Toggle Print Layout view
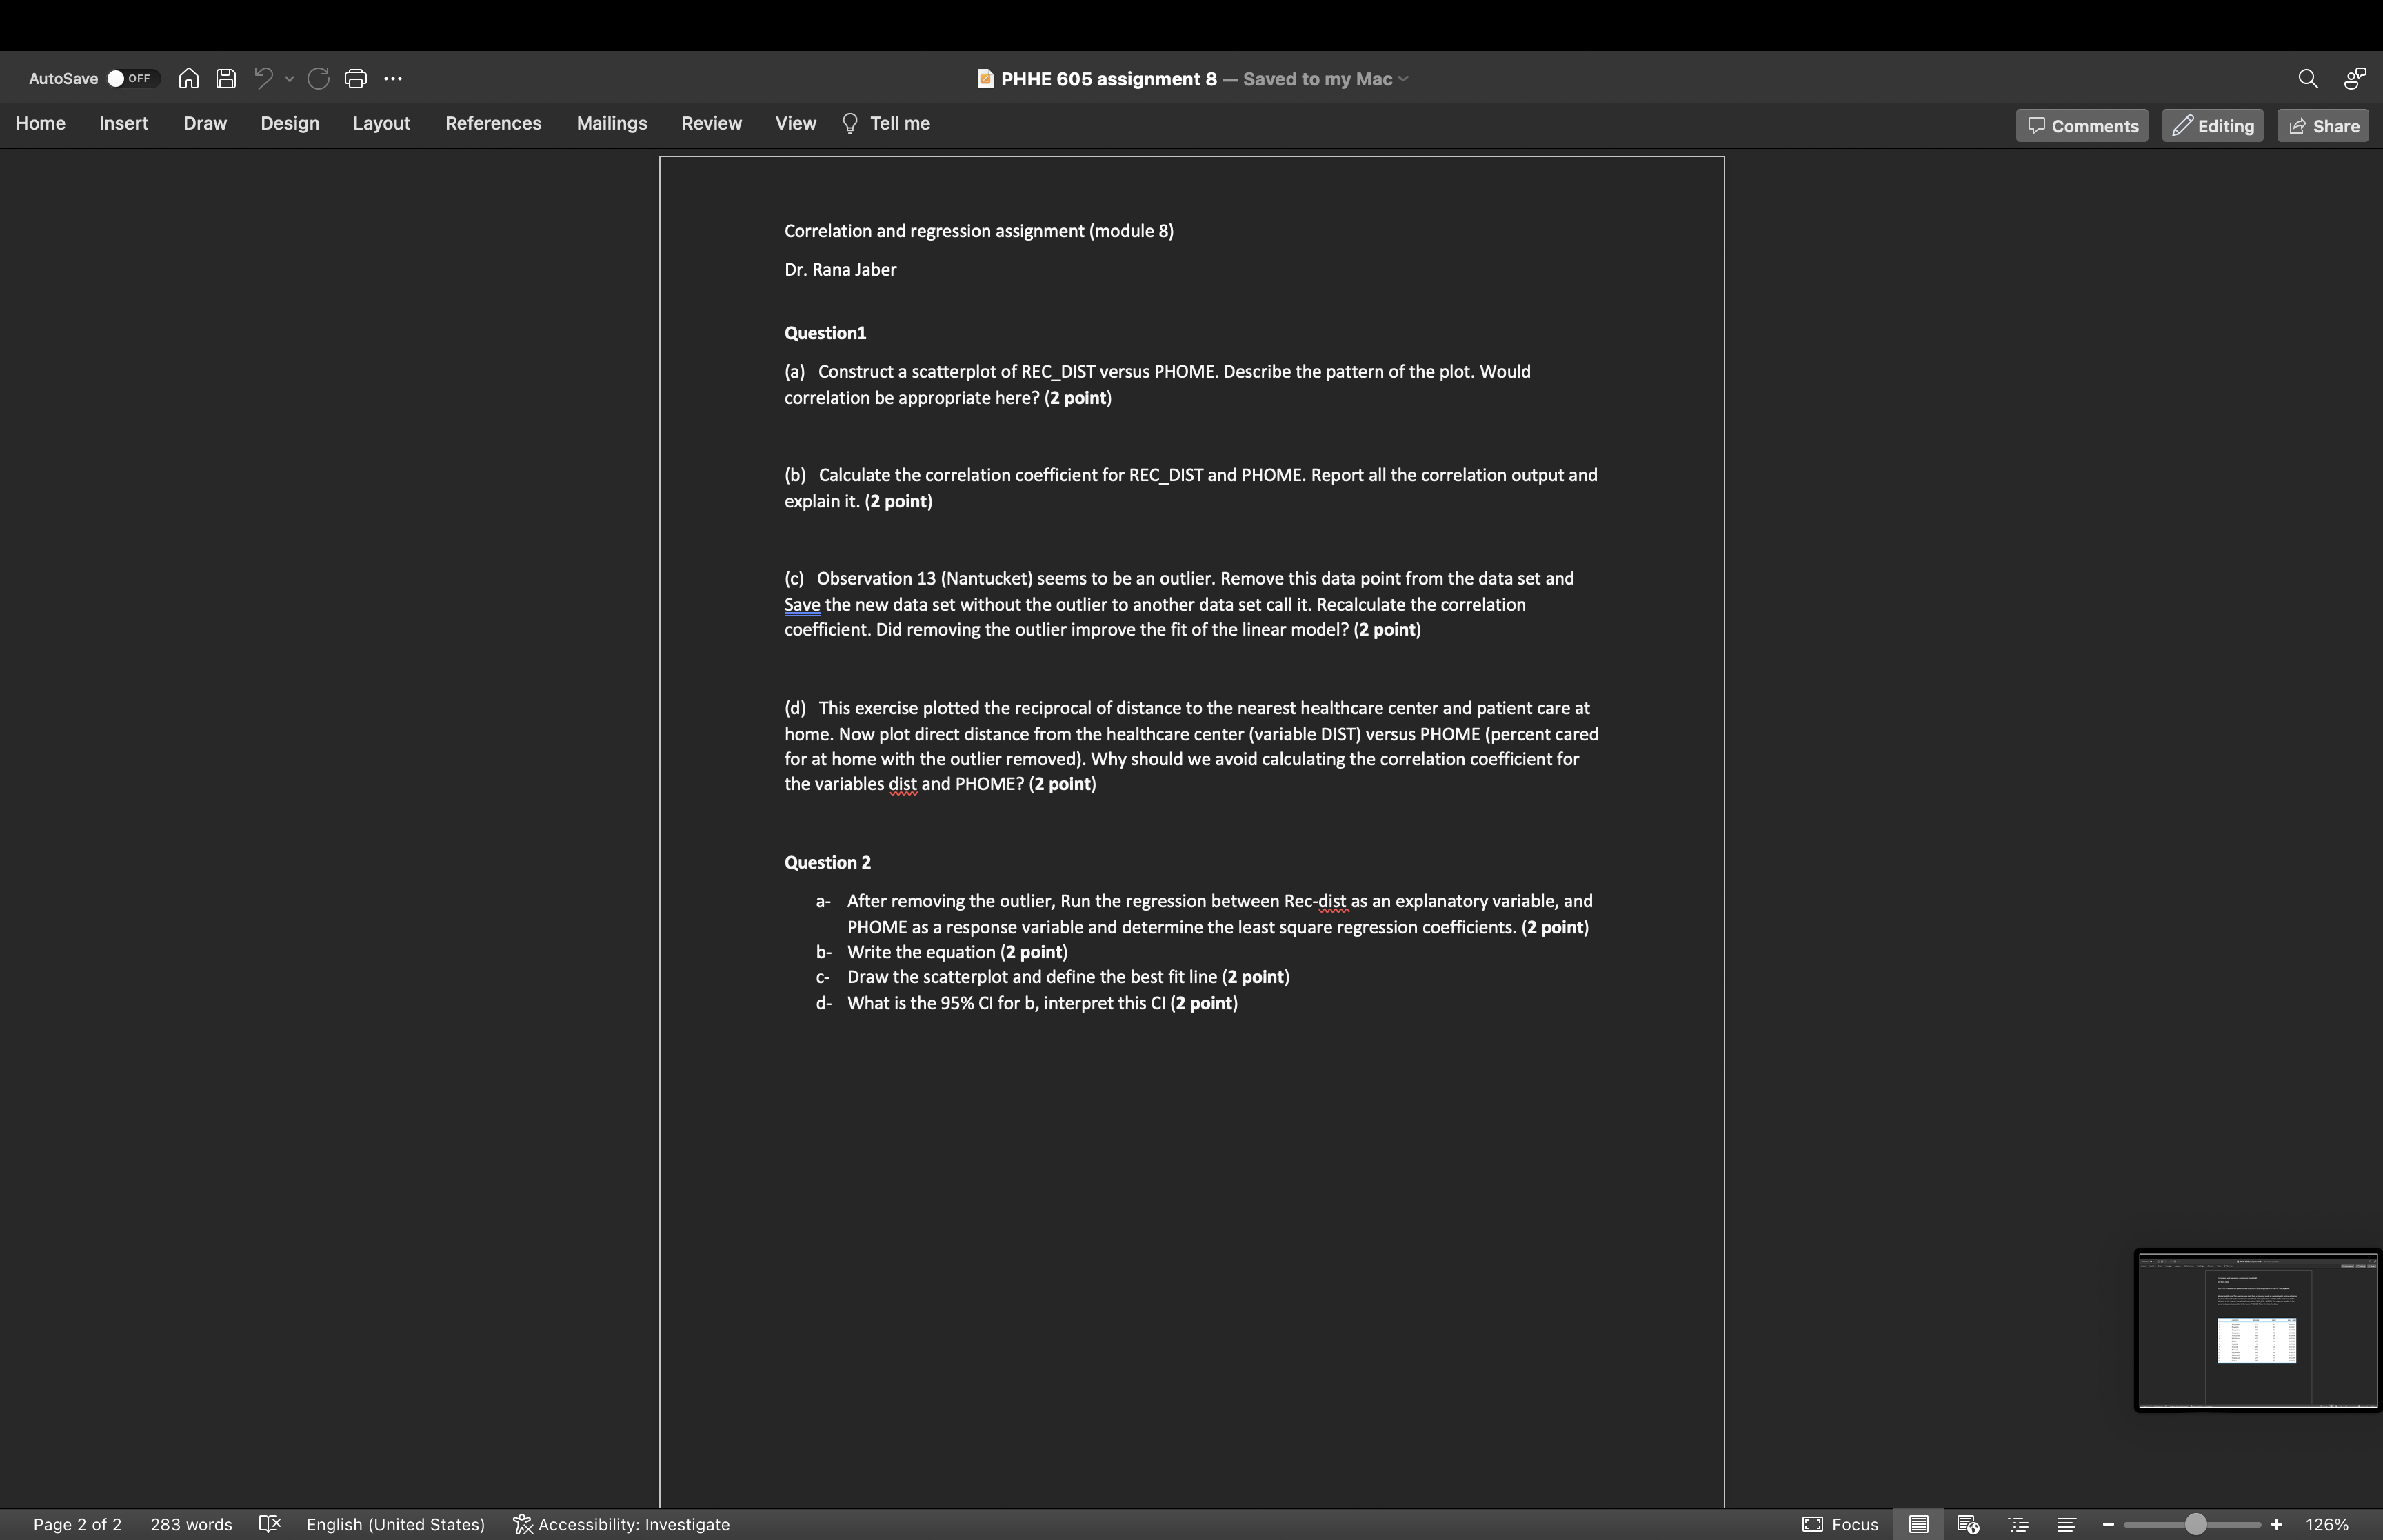The image size is (2383, 1540). tap(1918, 1524)
